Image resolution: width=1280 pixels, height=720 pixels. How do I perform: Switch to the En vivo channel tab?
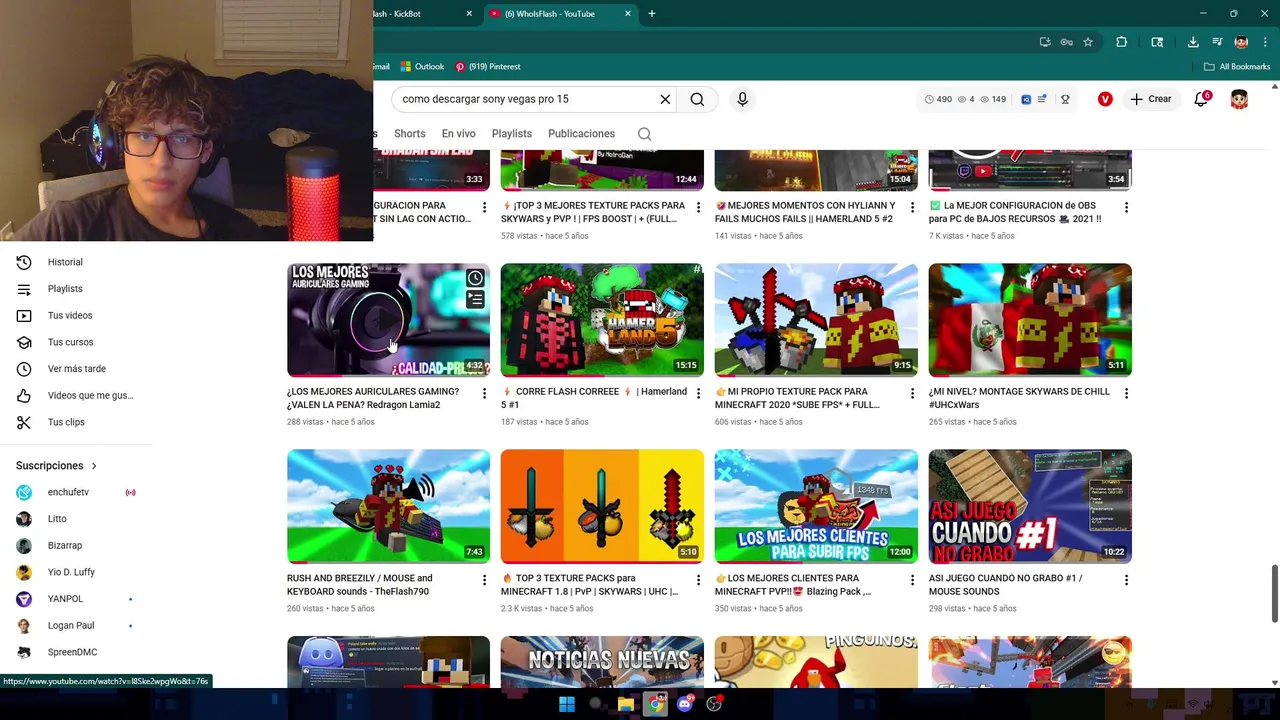pos(459,134)
